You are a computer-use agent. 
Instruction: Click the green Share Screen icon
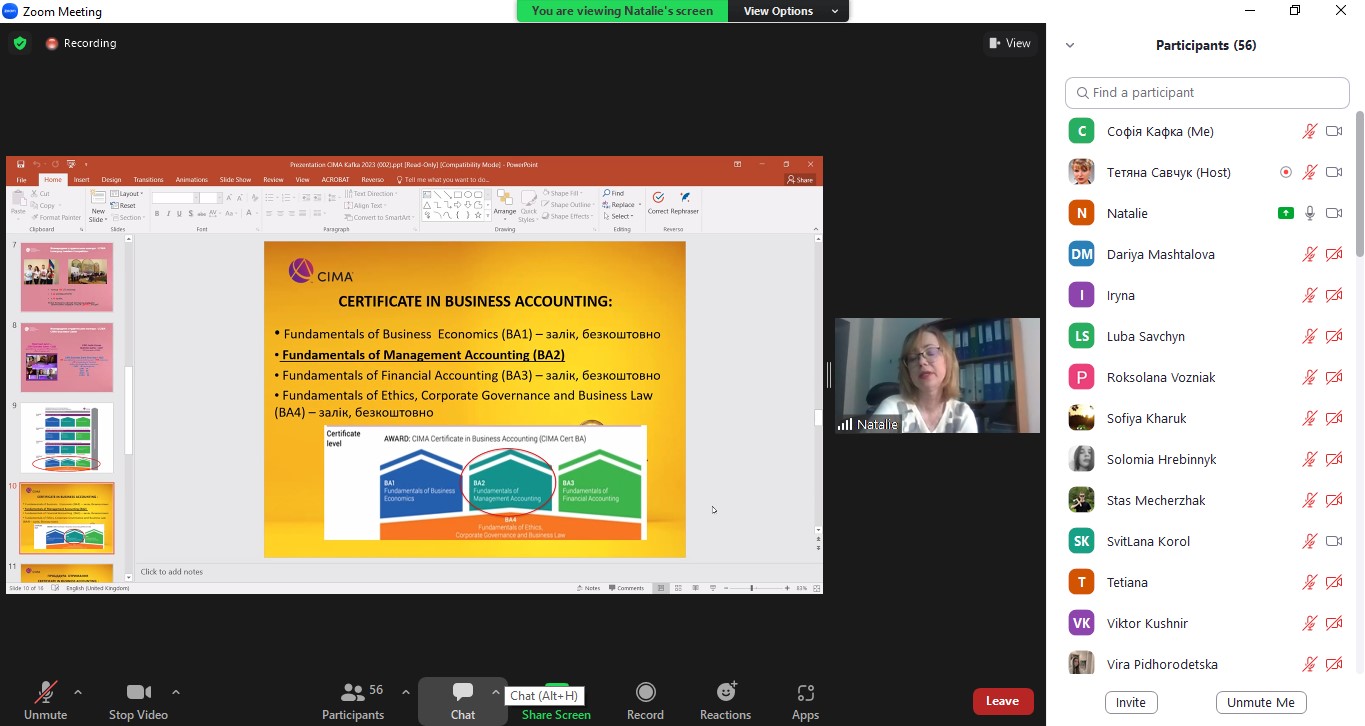(x=556, y=693)
